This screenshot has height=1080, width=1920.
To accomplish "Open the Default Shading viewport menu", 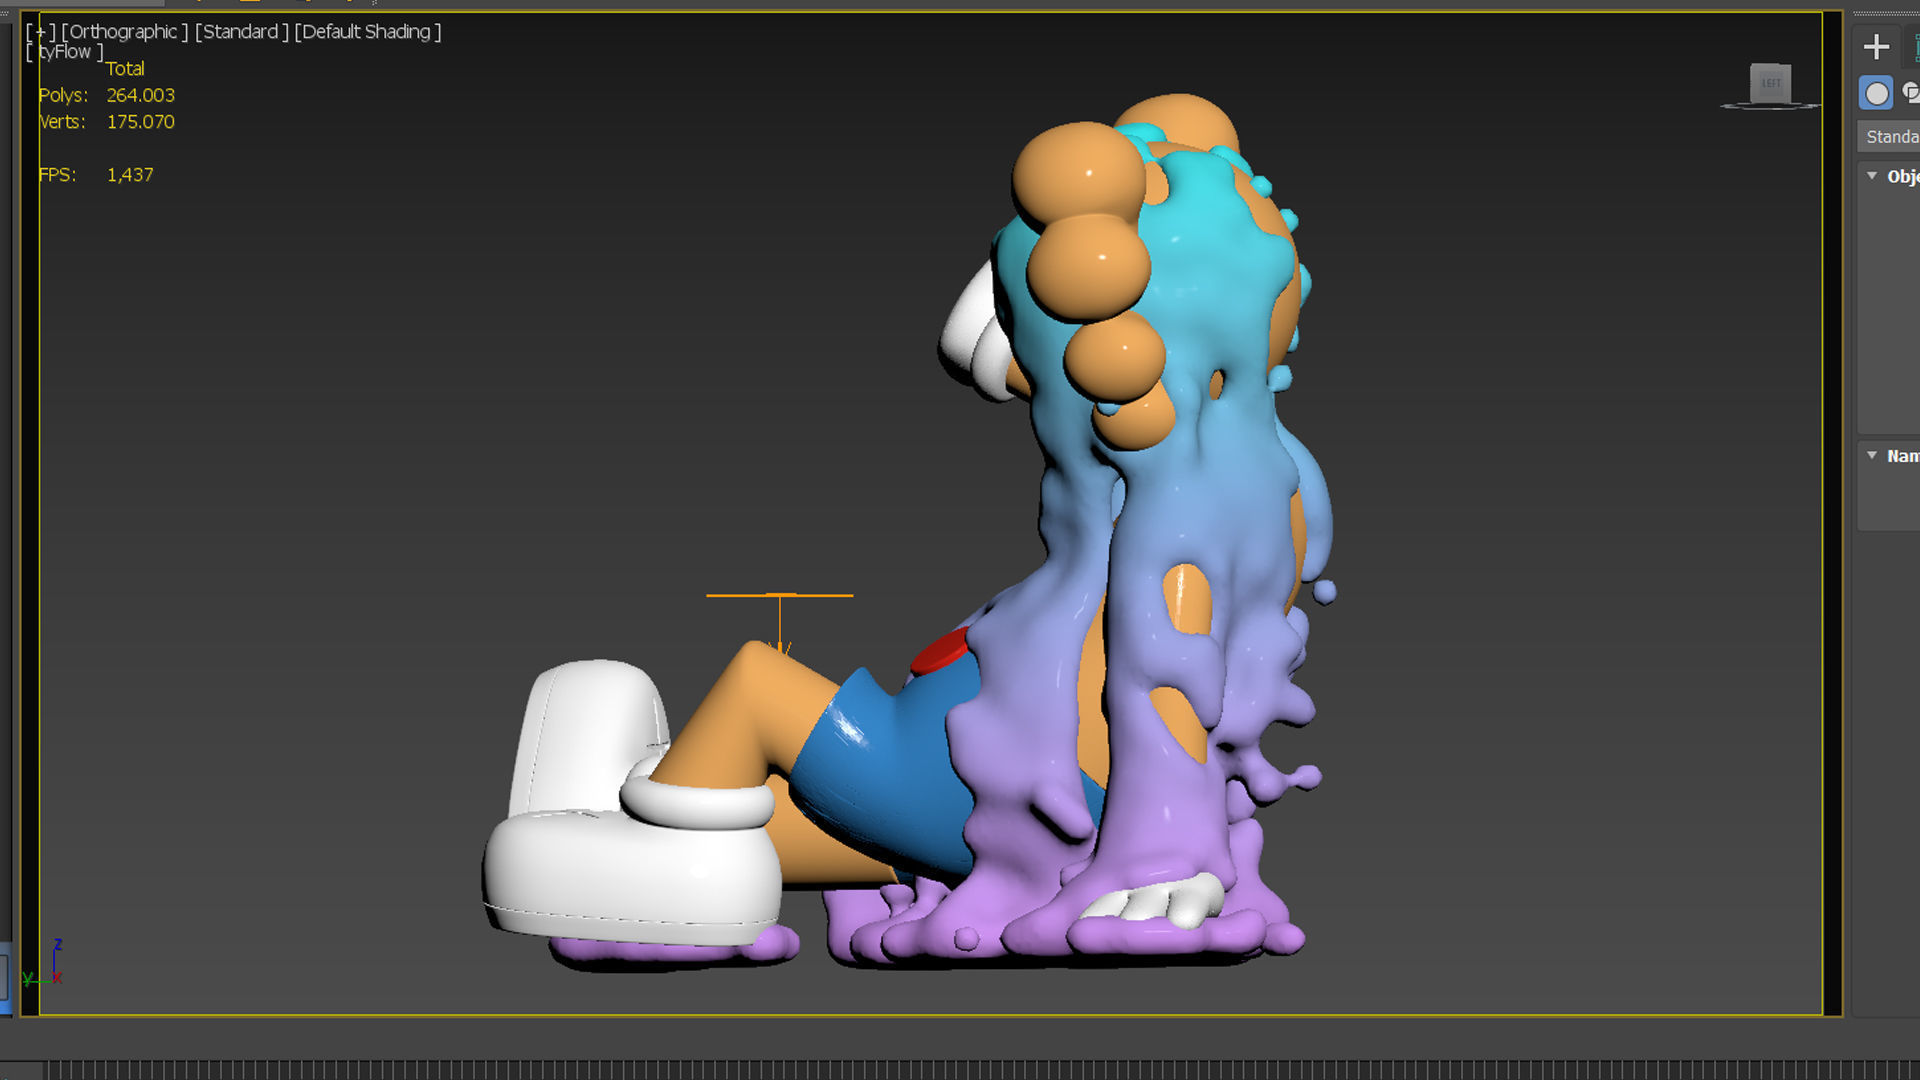I will (368, 32).
